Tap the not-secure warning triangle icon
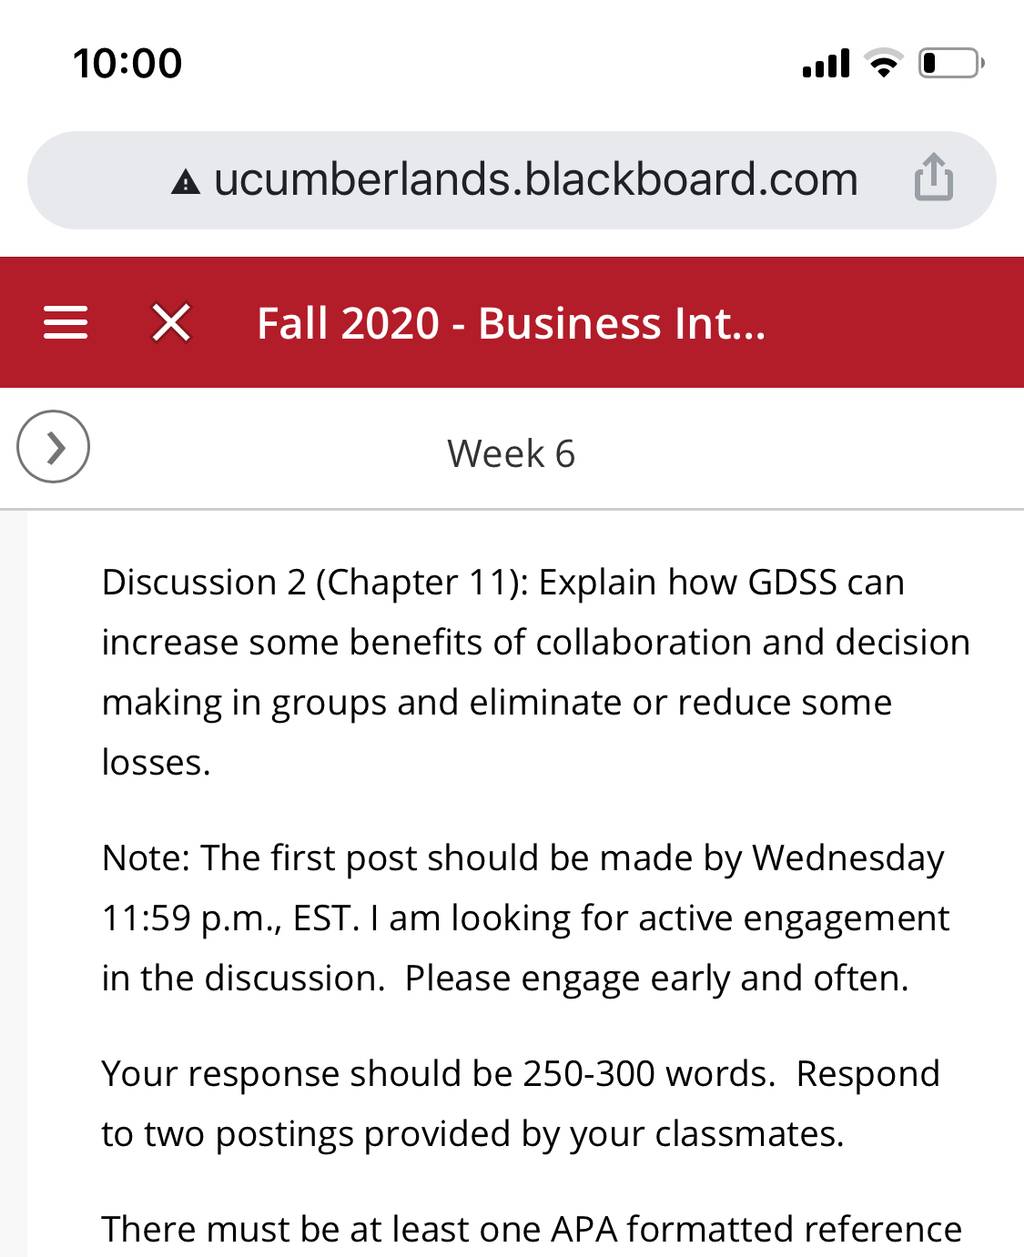The image size is (1024, 1257). [x=186, y=182]
